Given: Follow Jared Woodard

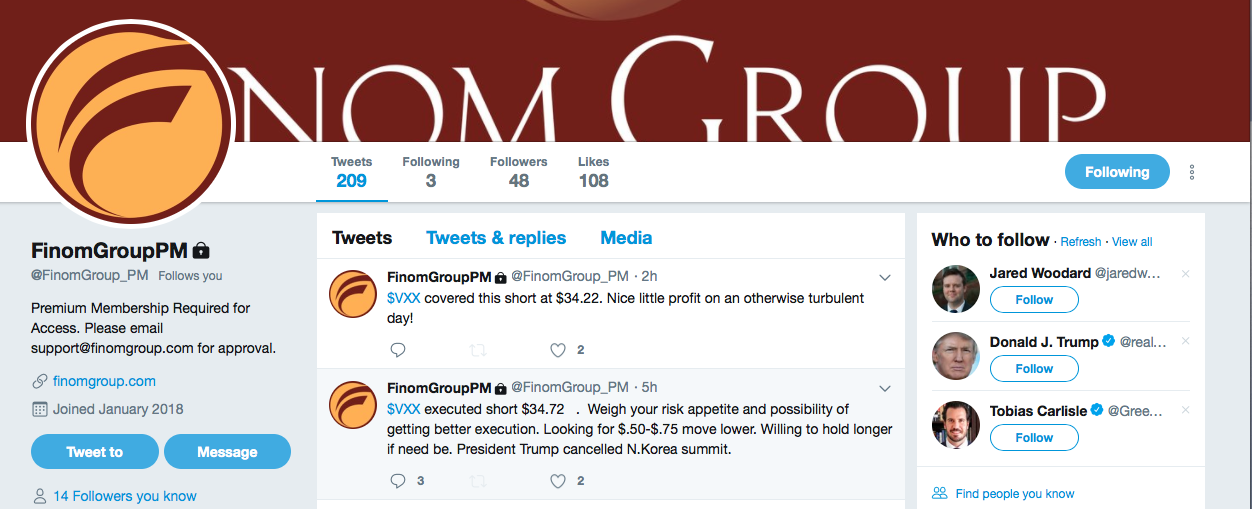Looking at the screenshot, I should tap(1034, 300).
